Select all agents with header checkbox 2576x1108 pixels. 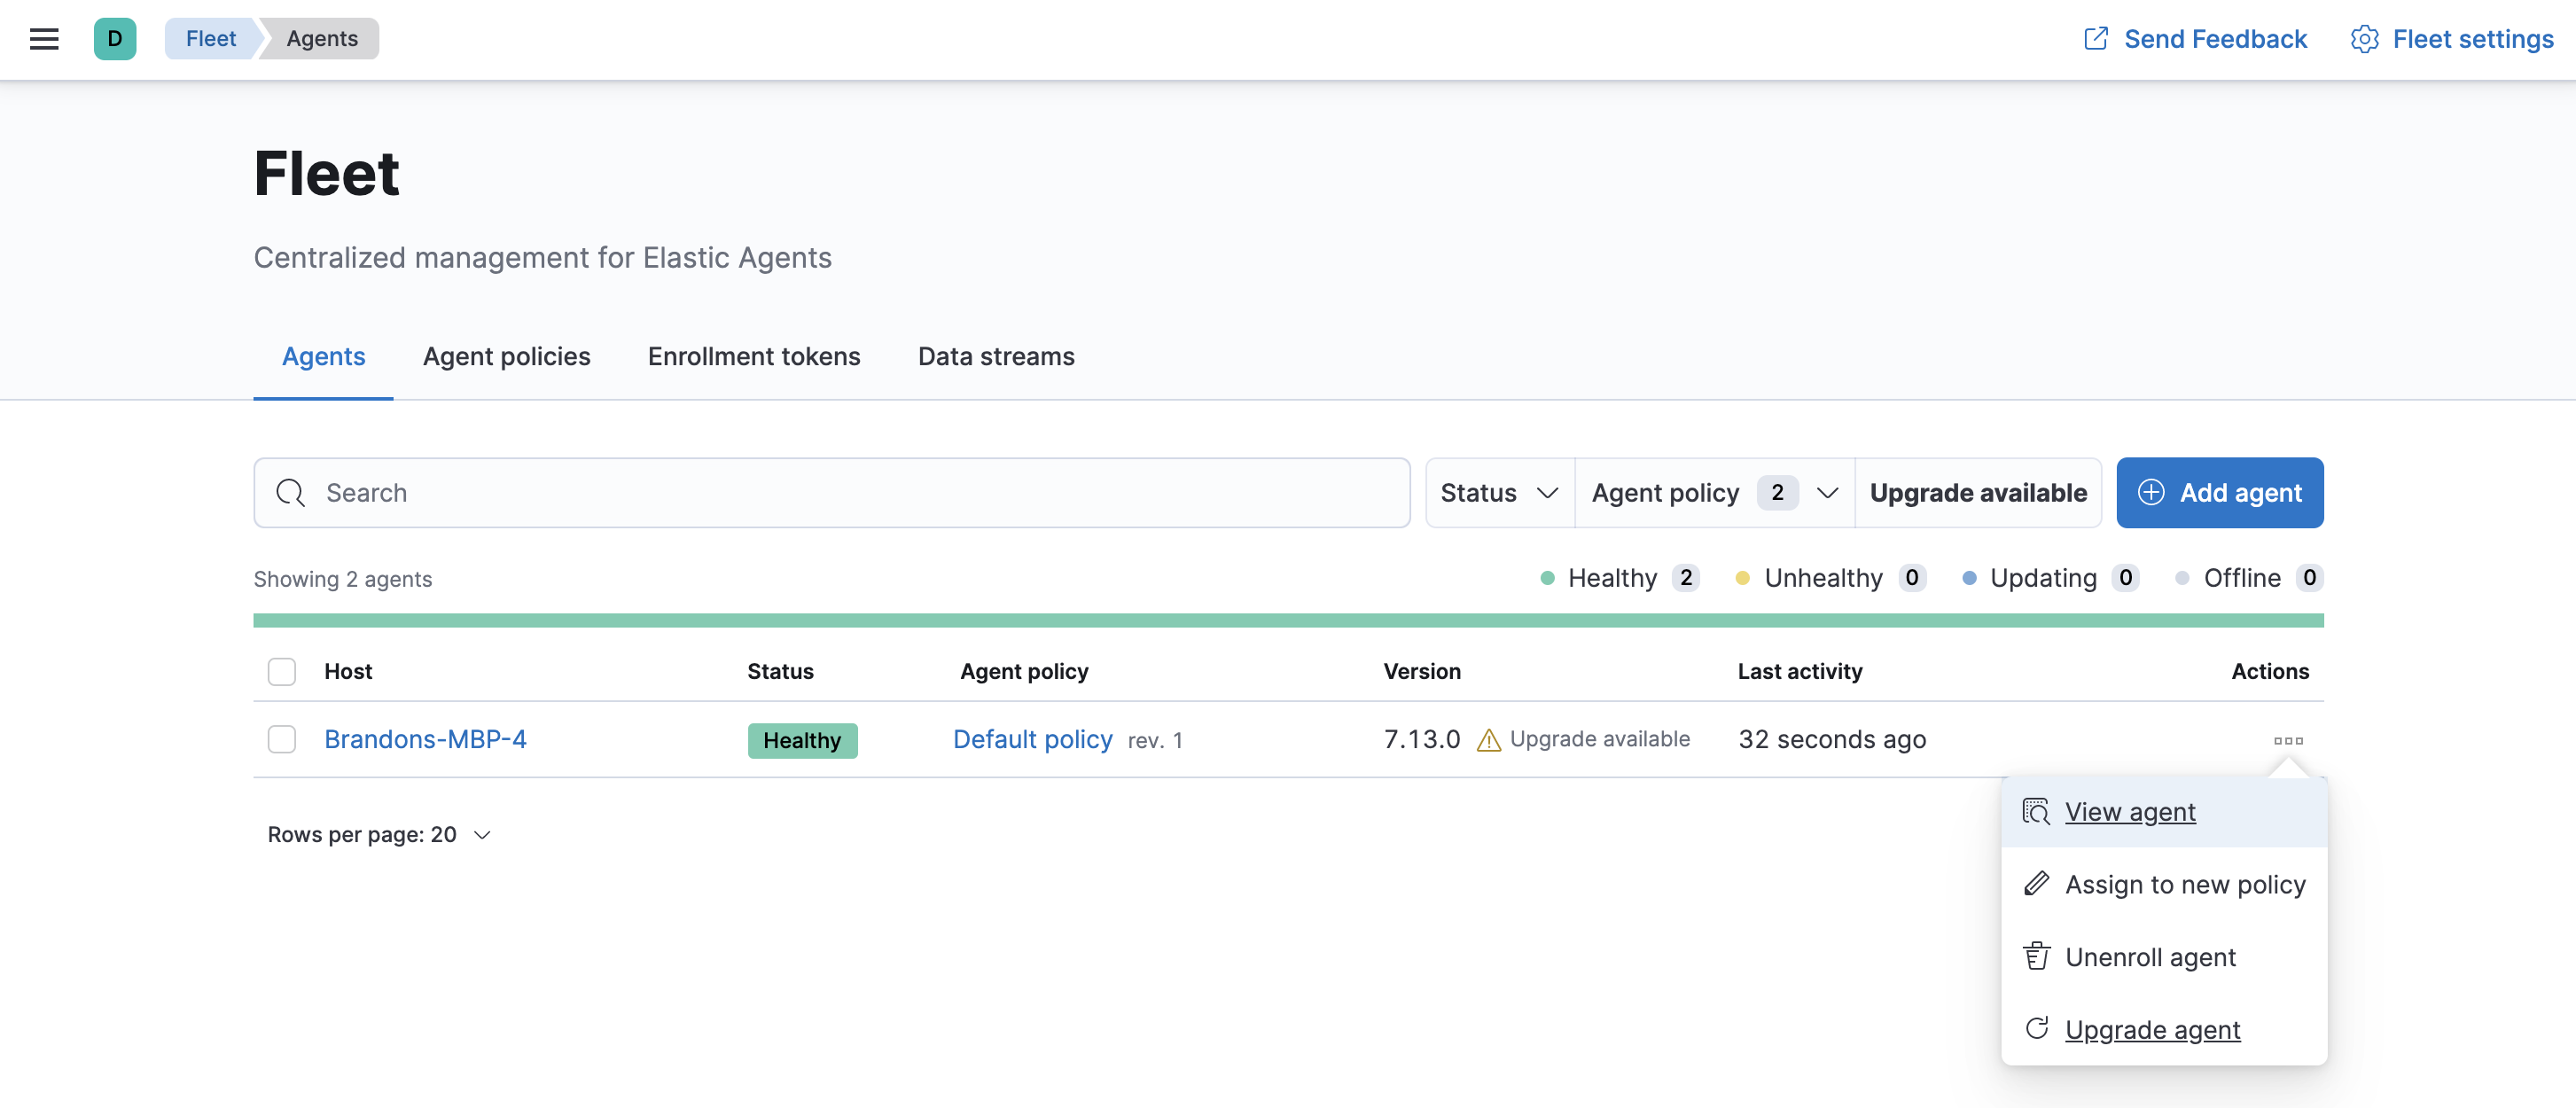[282, 671]
